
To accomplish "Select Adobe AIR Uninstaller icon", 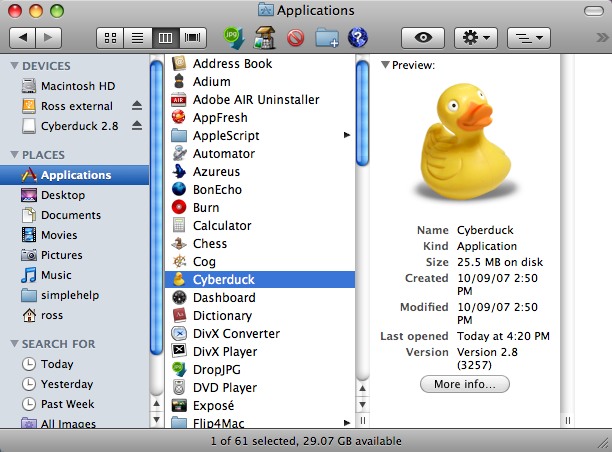I will [179, 99].
